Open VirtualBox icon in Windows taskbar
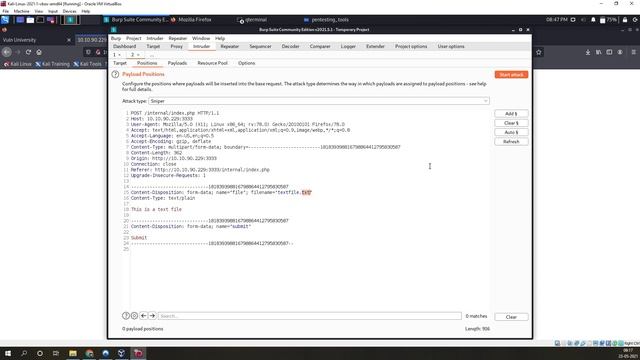The image size is (640, 360). point(121,353)
